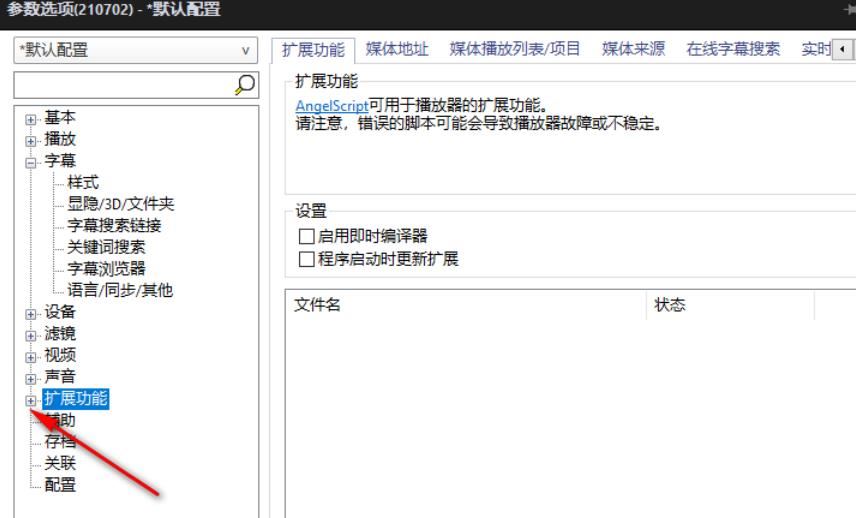The height and width of the screenshot is (518, 856).
Task: Open 字幕搜索链接 settings
Action: pos(114,225)
